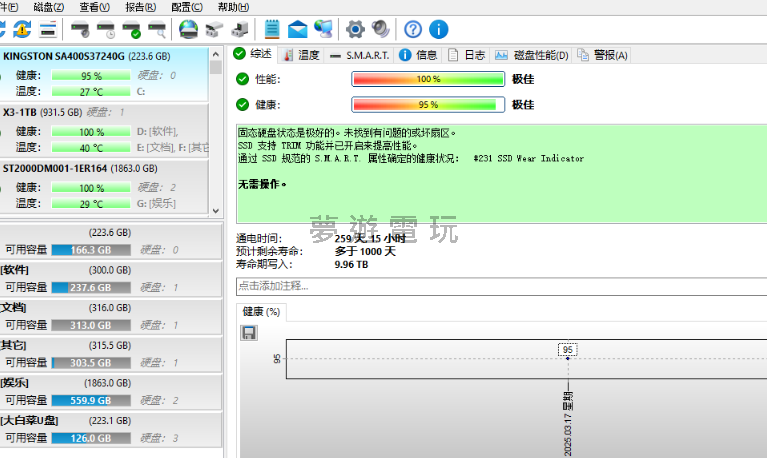Open settings via the gear icon

[355, 29]
